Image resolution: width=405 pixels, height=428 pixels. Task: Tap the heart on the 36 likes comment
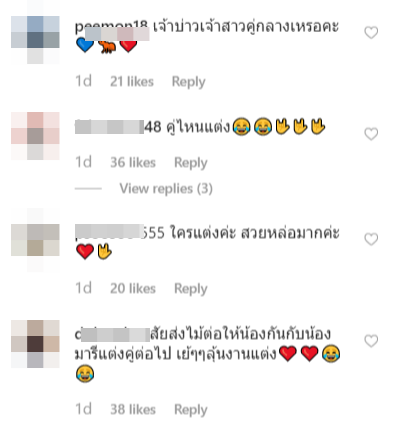(x=371, y=134)
